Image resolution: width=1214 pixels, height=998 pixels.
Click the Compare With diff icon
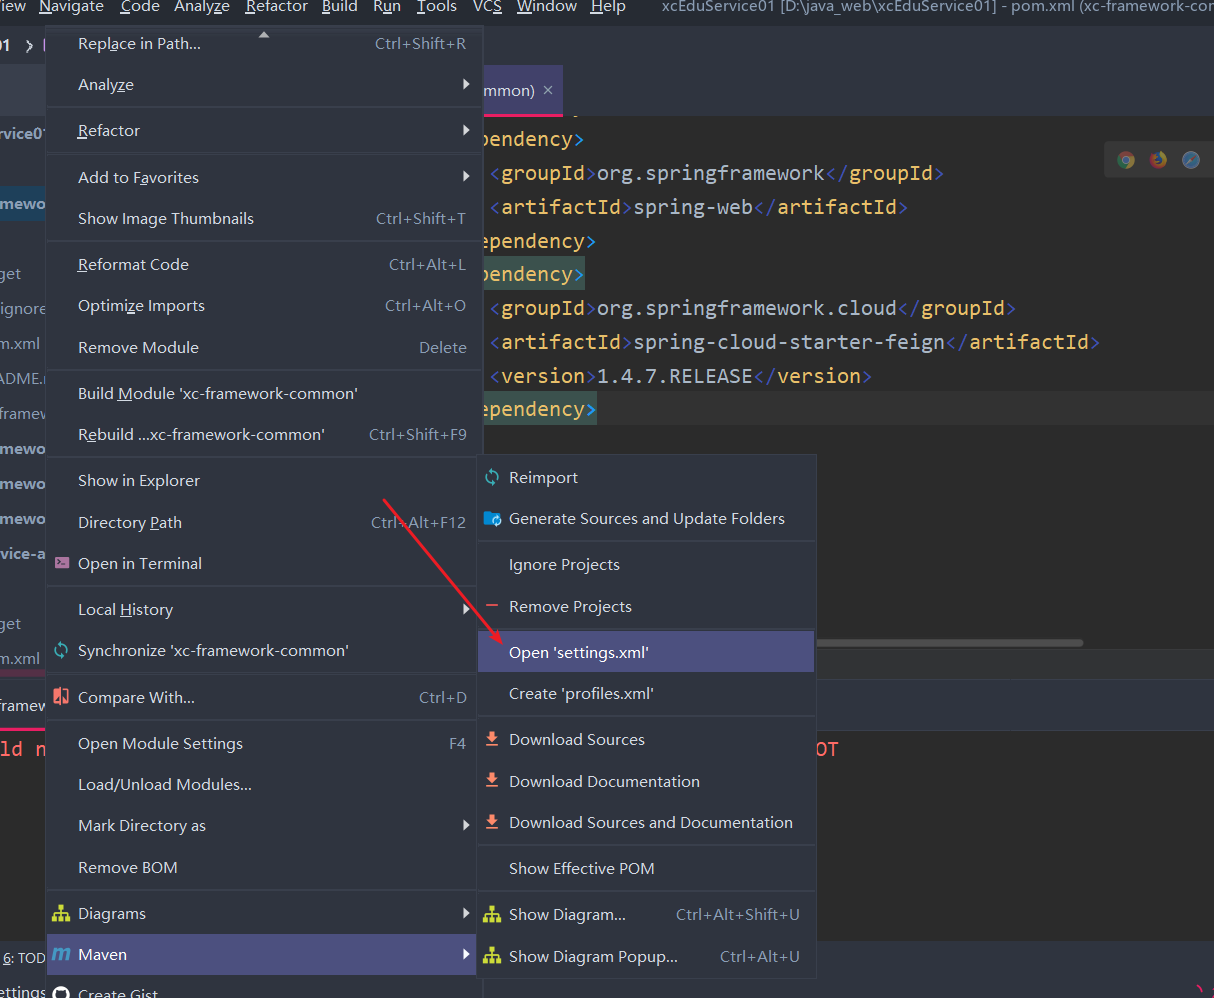click(62, 697)
